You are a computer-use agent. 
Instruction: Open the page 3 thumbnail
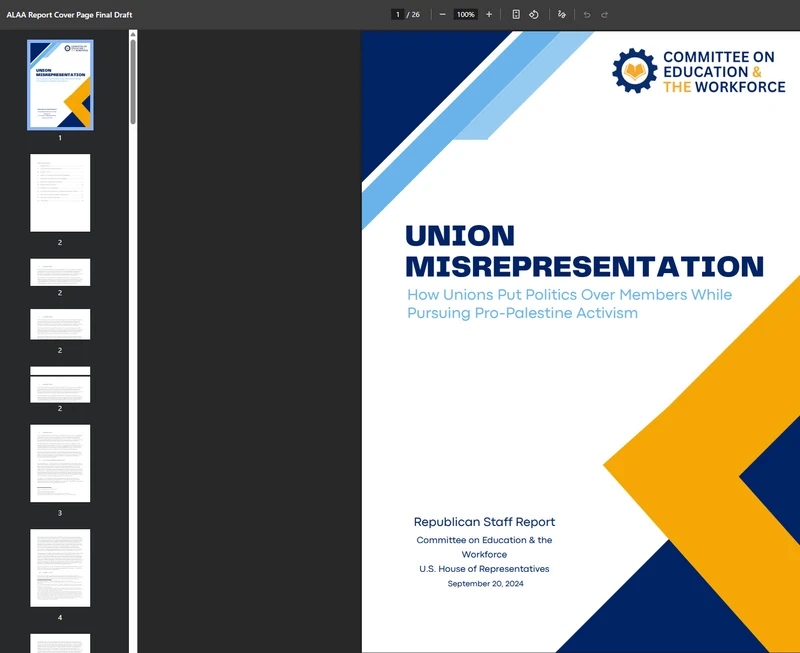tap(60, 463)
